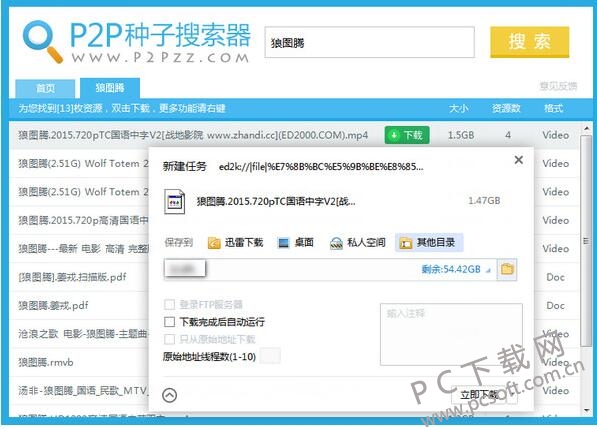Switch to the home page tab
Viewport: 597px width, 429px height.
point(45,88)
